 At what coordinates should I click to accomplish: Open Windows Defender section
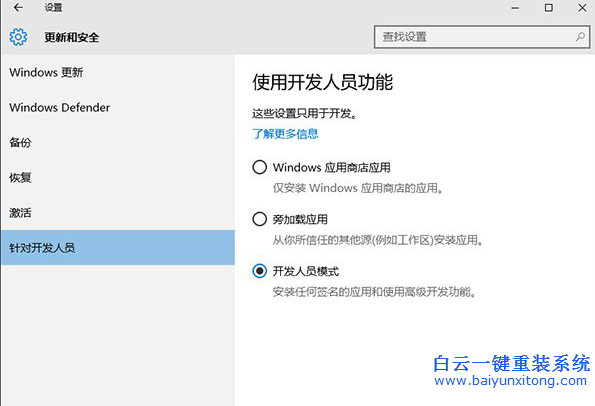coord(118,107)
